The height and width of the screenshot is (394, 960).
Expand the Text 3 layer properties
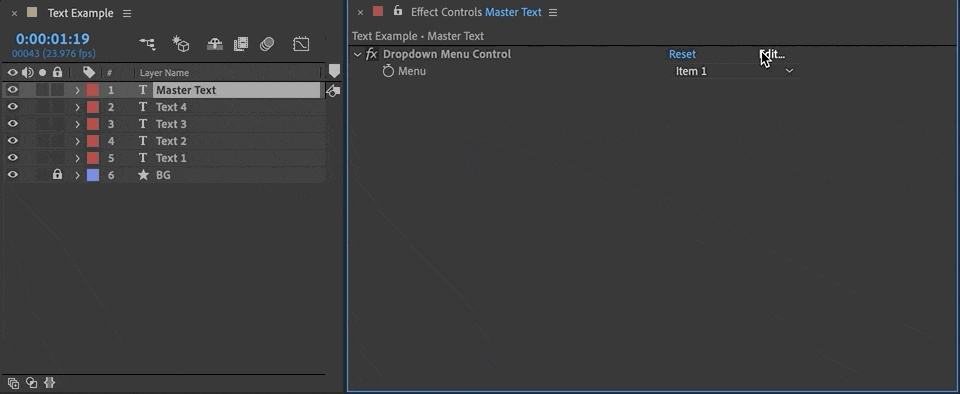[x=78, y=124]
